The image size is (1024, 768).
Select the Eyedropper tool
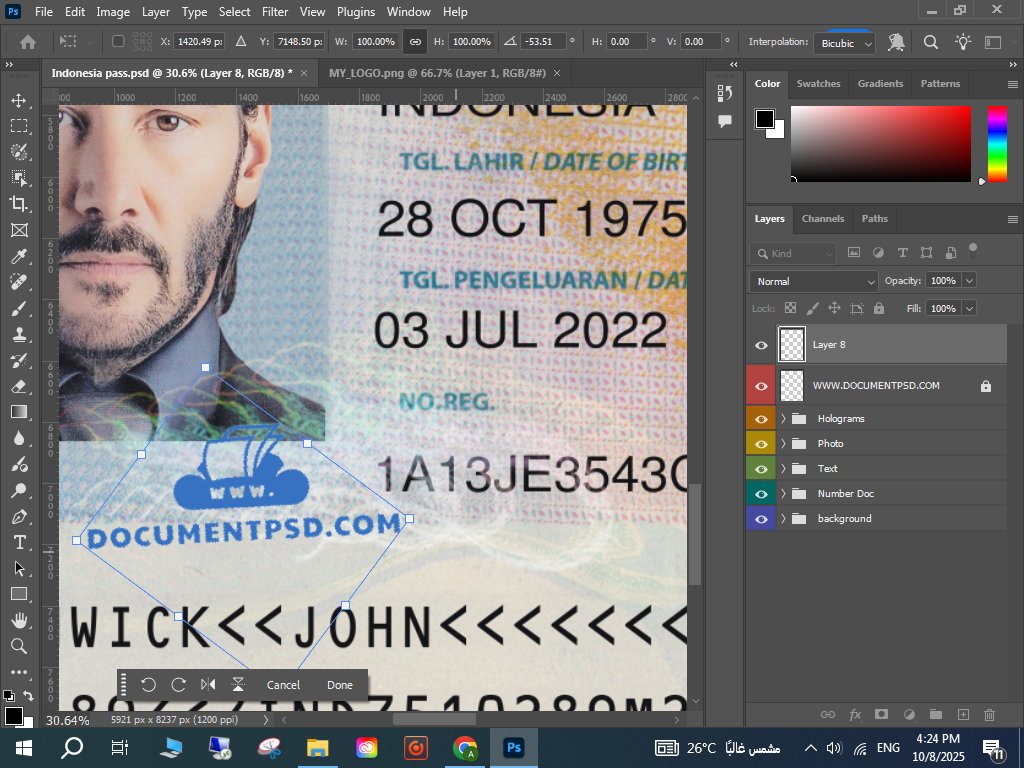(19, 256)
